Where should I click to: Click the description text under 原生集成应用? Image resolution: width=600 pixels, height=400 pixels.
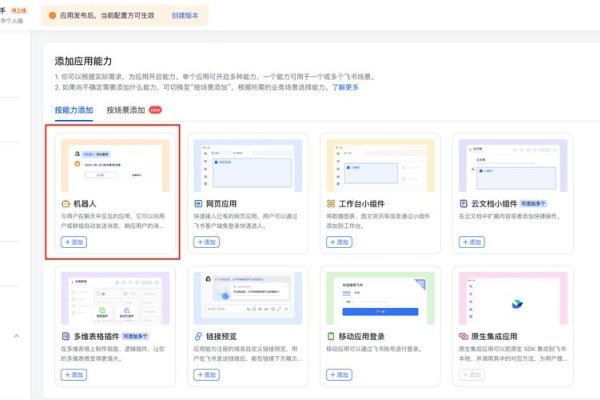pyautogui.click(x=513, y=354)
